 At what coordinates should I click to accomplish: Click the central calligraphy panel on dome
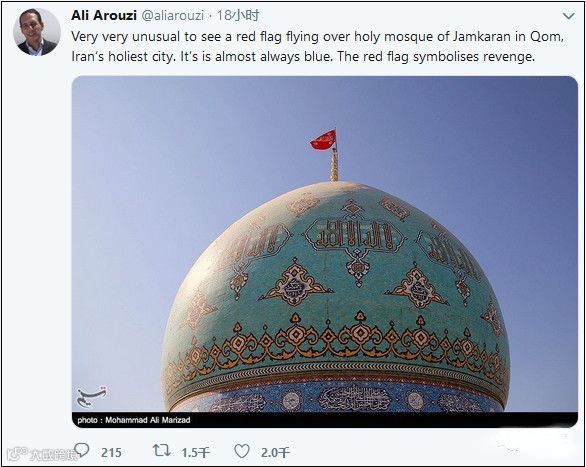(354, 235)
